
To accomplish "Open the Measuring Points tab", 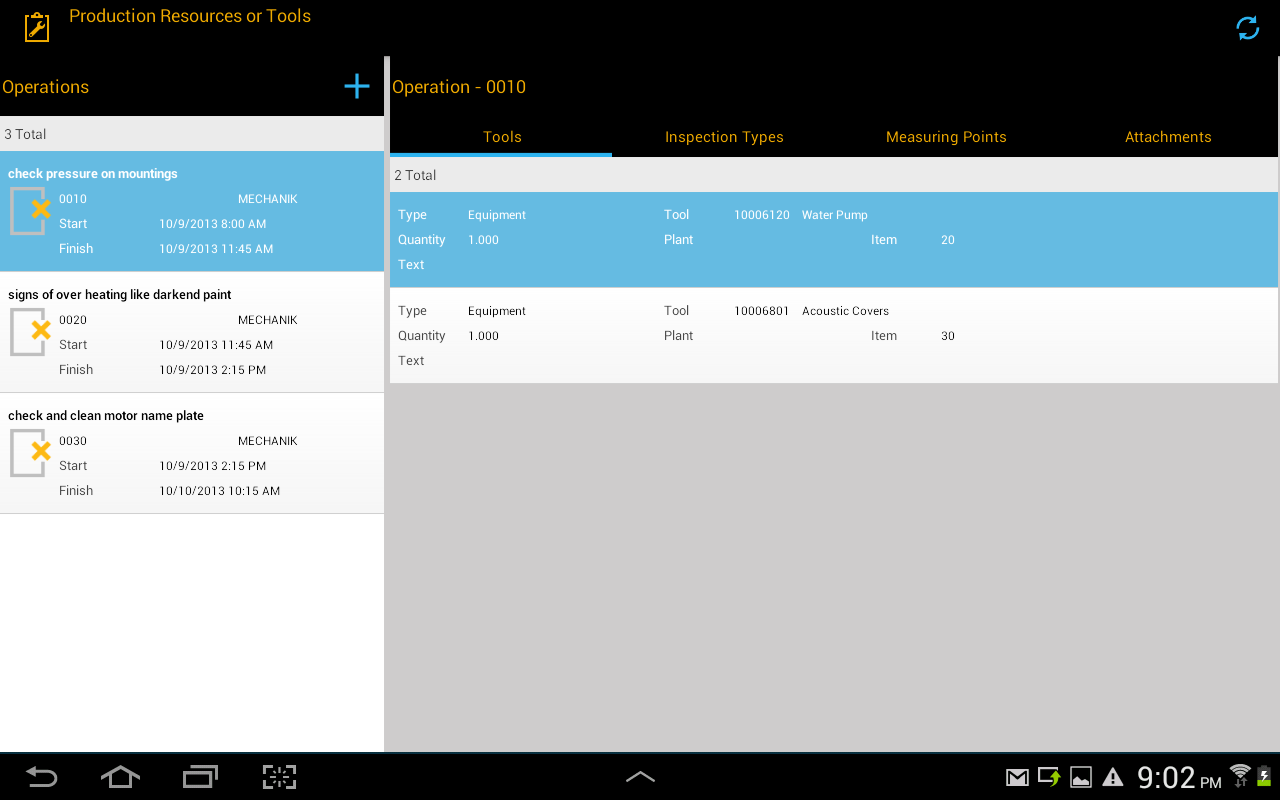I will [946, 137].
